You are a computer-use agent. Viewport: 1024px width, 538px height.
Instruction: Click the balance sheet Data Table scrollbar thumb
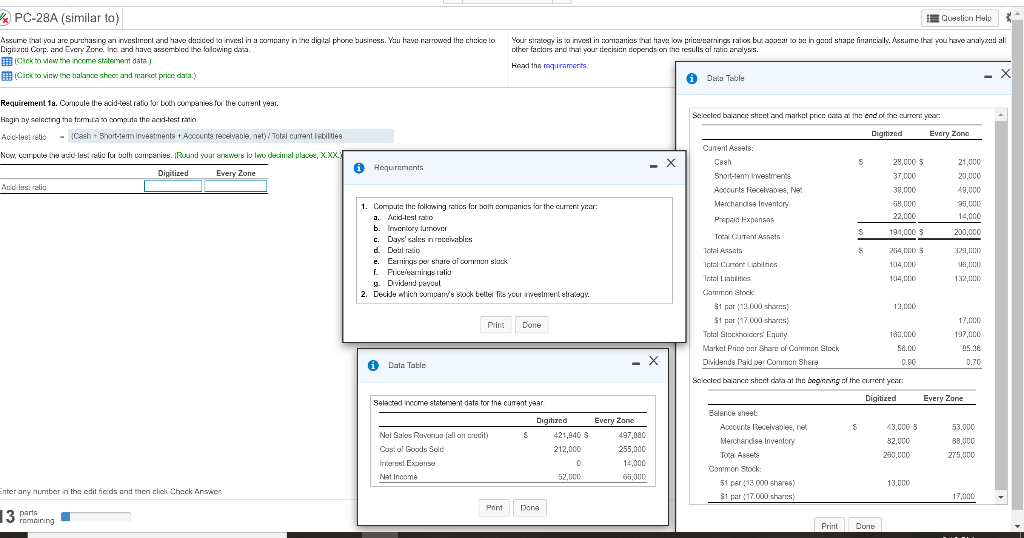coord(1000,305)
